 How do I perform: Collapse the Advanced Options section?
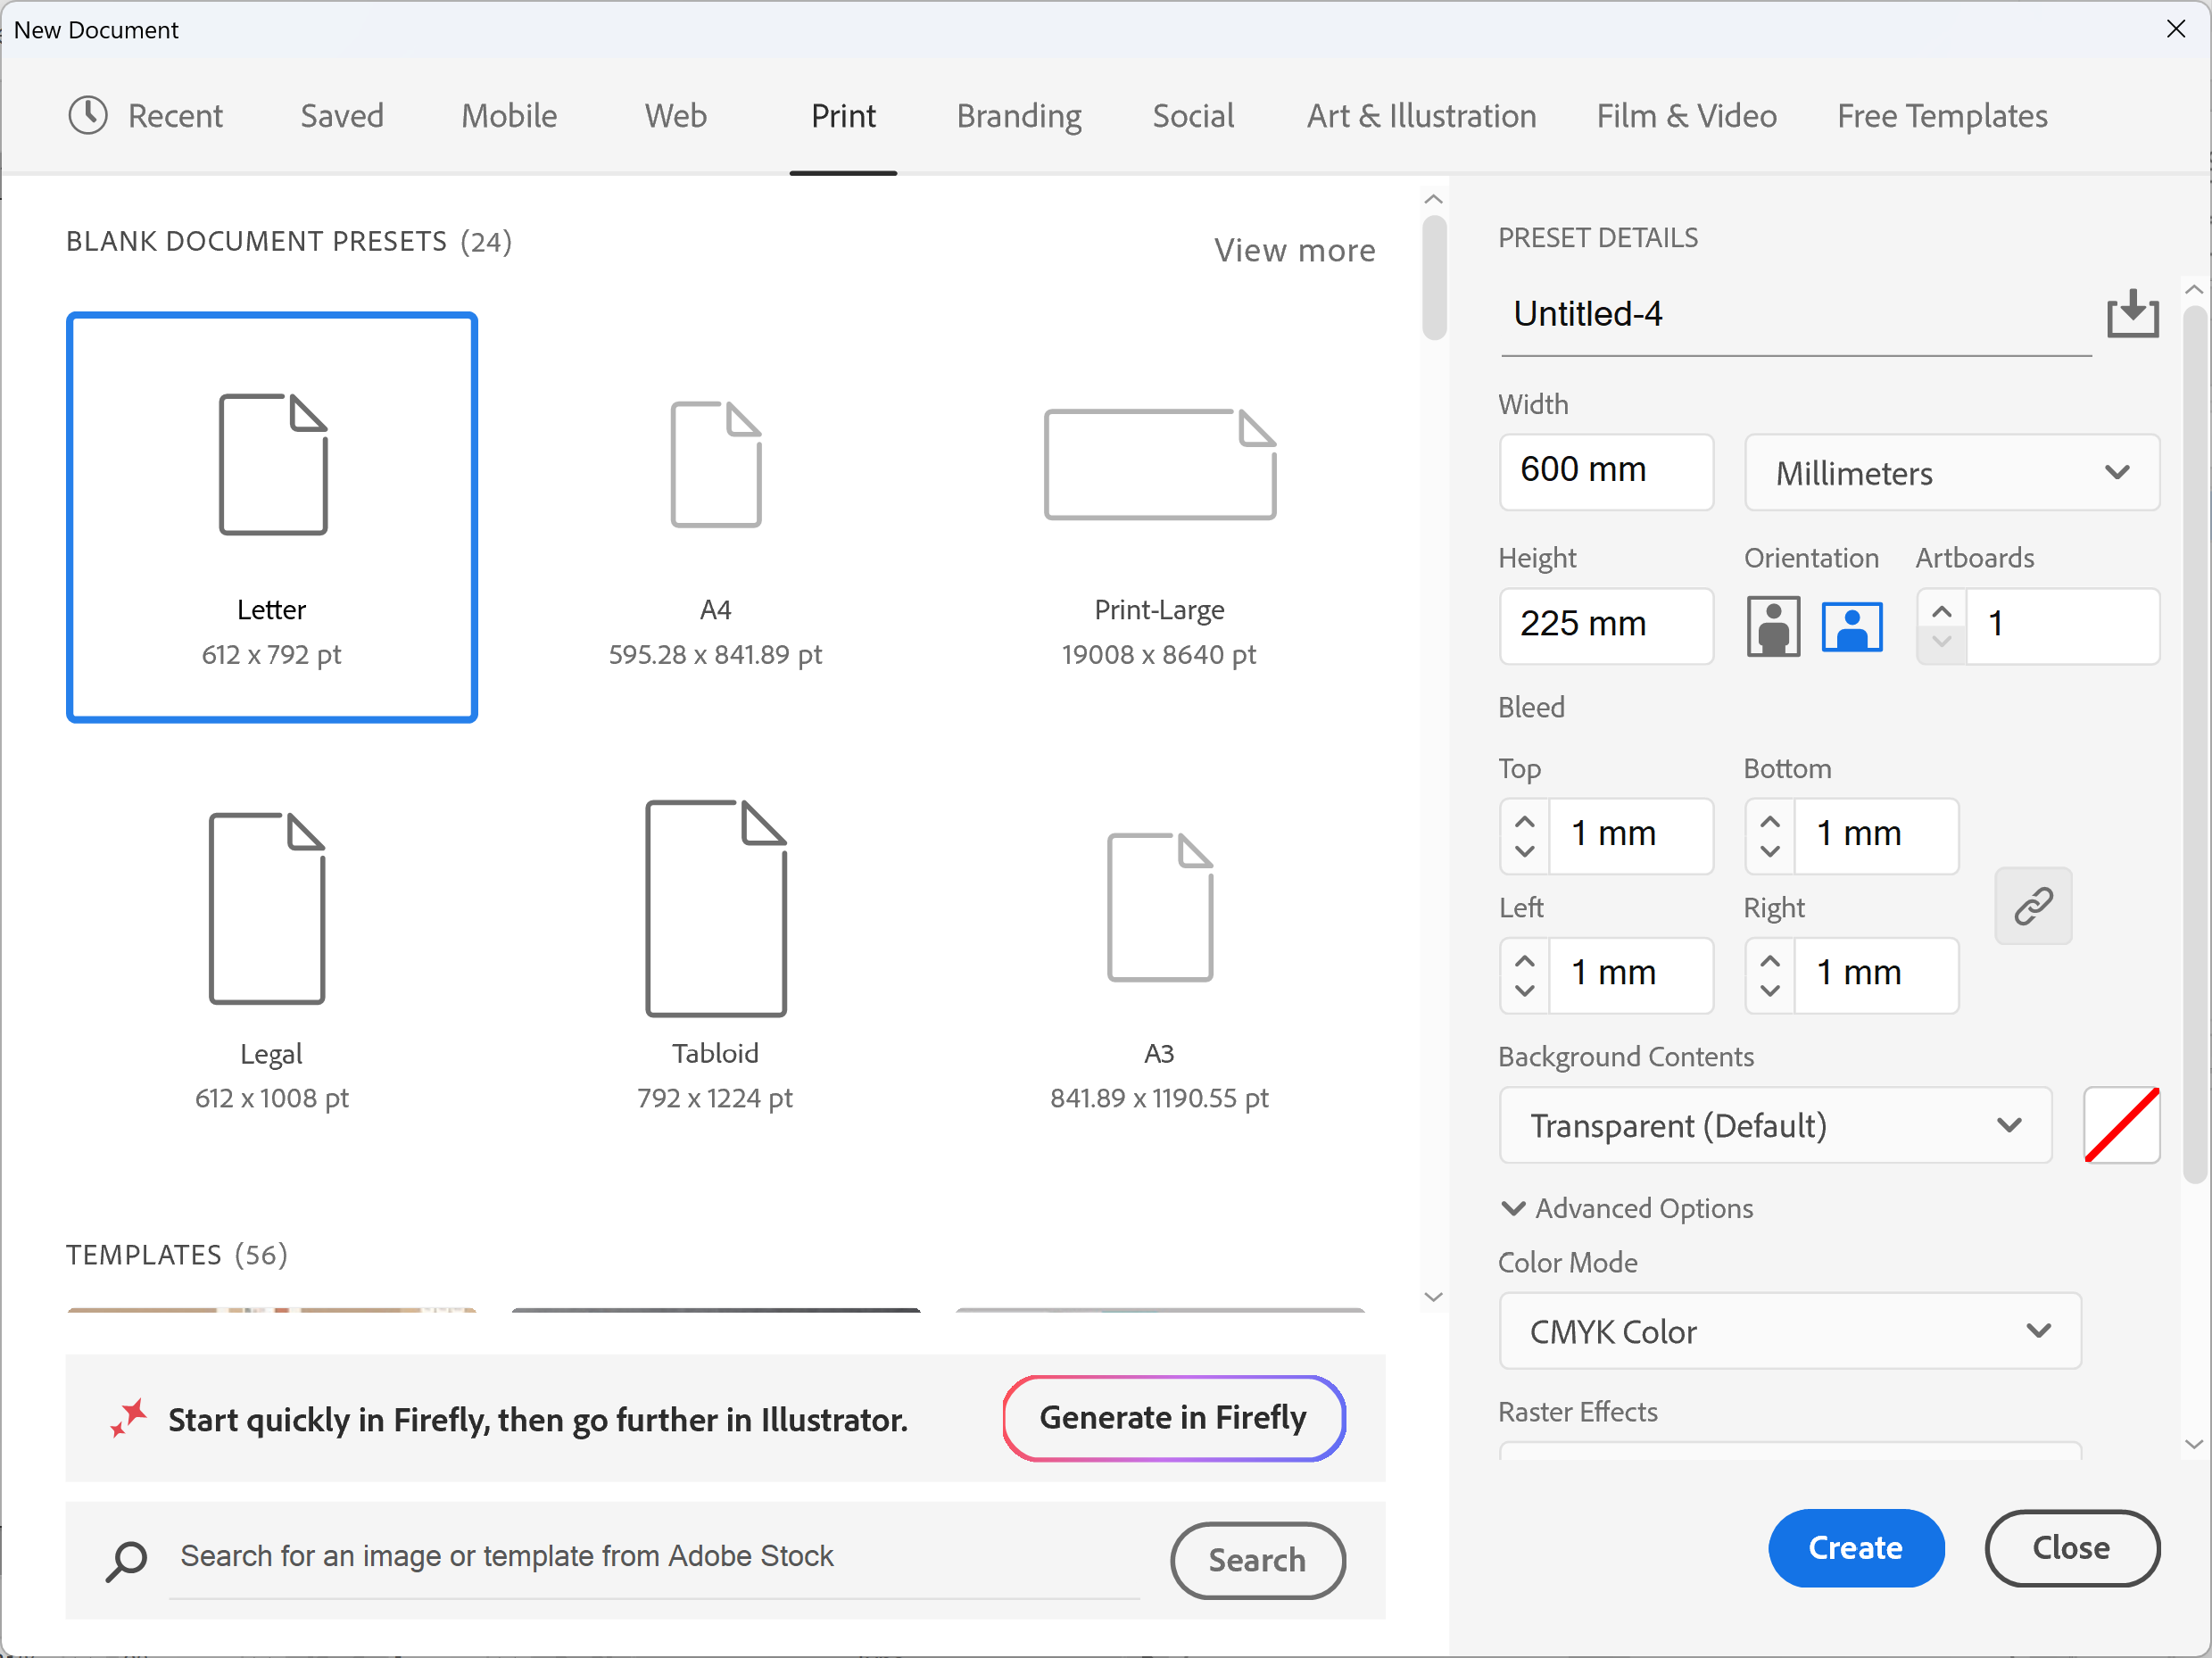pyautogui.click(x=1627, y=1208)
